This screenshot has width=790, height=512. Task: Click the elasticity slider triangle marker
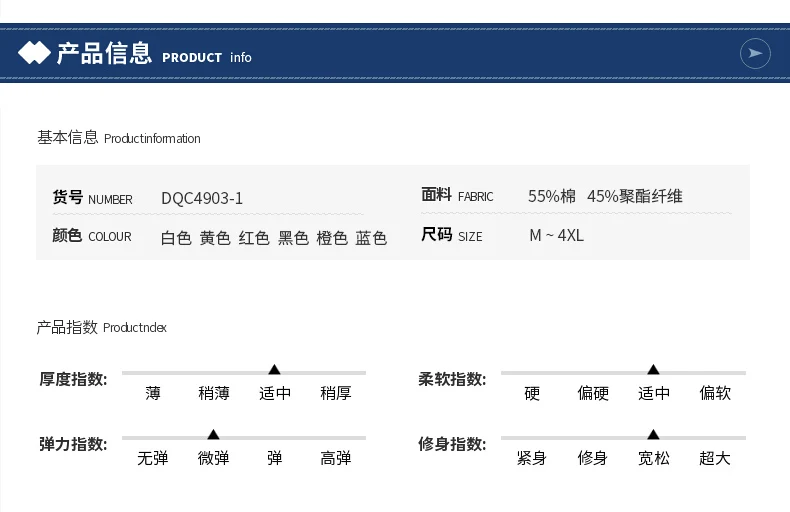coord(214,434)
